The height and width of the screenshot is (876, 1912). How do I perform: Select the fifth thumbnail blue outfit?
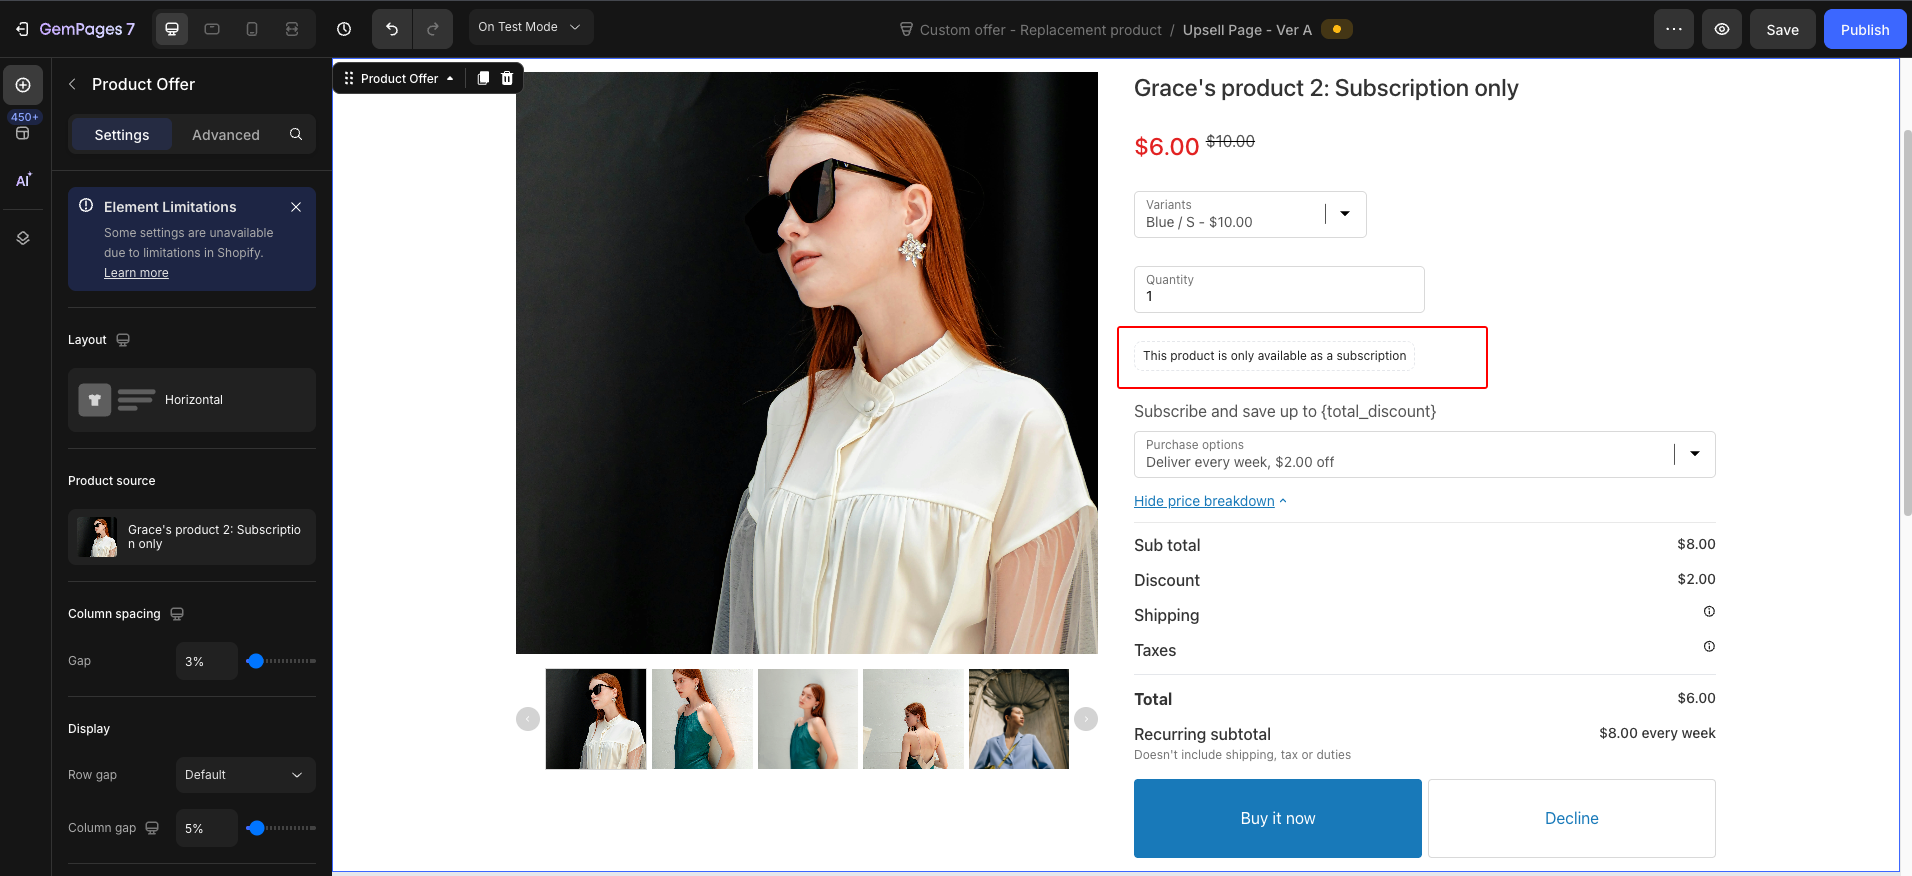coord(1019,719)
